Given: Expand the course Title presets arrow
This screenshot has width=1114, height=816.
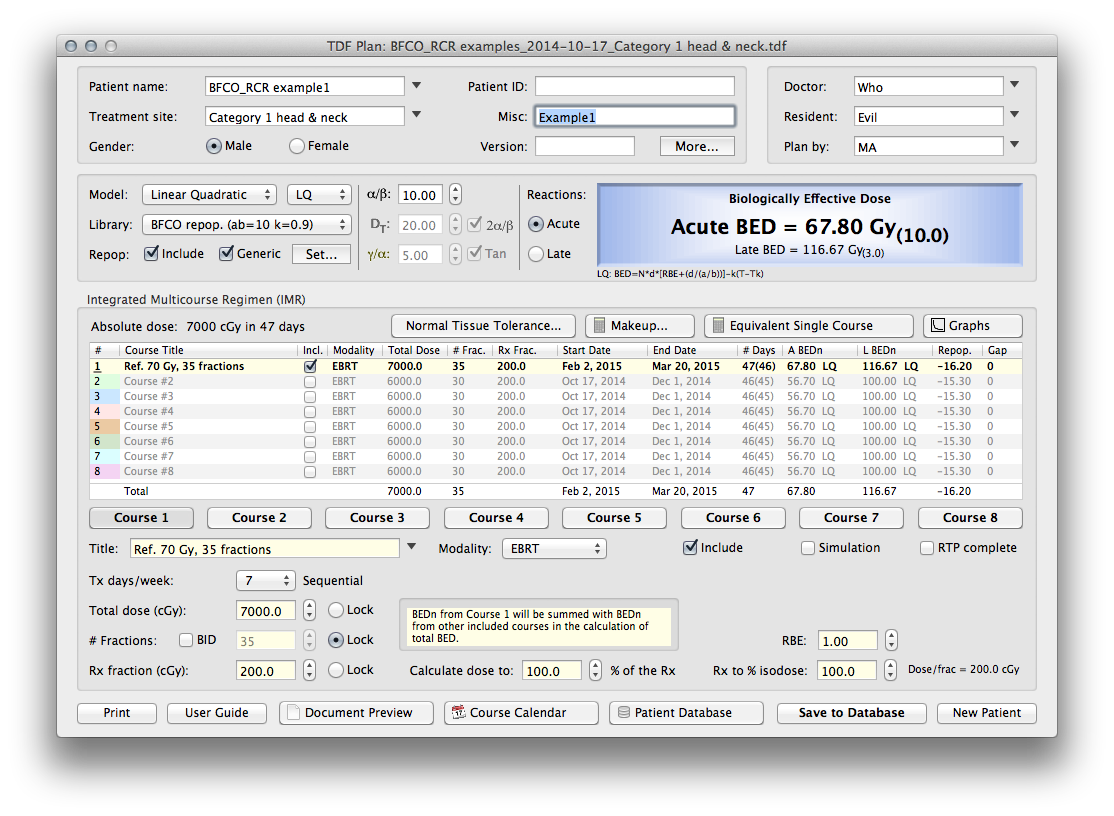Looking at the screenshot, I should click(x=411, y=548).
